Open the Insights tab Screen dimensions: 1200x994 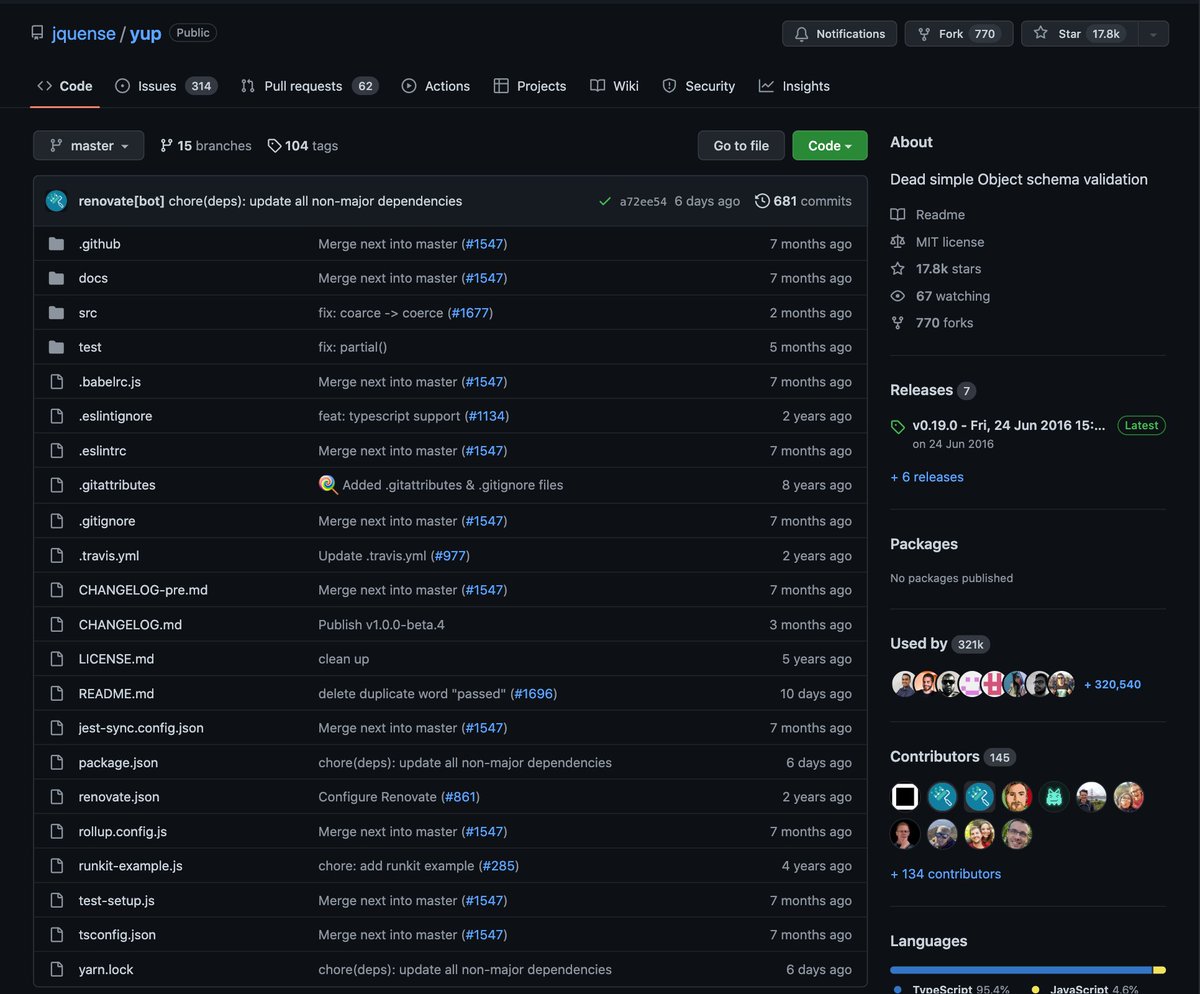coord(794,86)
